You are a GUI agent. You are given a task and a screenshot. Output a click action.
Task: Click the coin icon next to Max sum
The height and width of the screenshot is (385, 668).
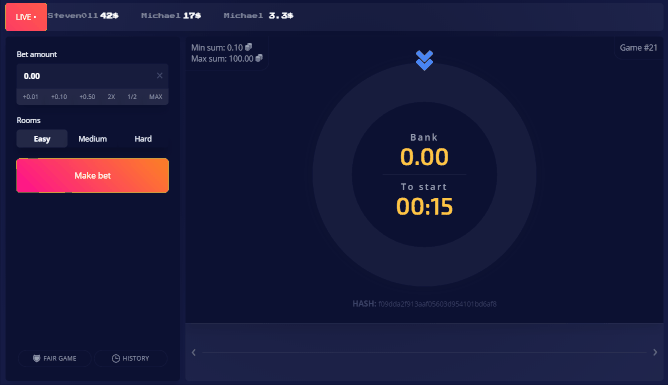tap(259, 58)
